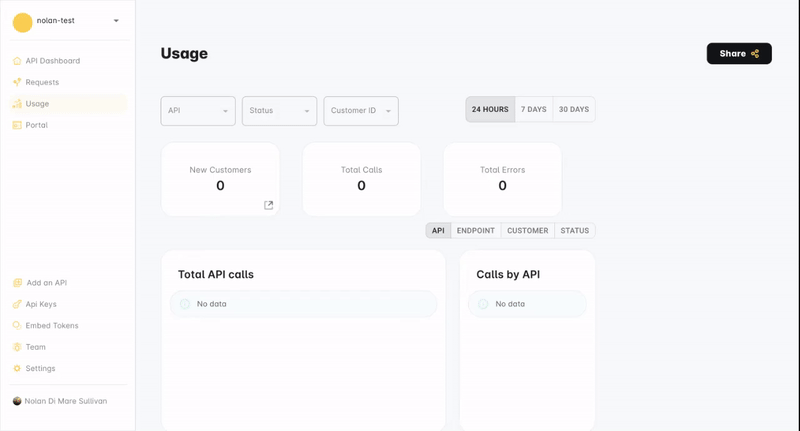
Task: Switch breakdown to STATUS tab
Action: 574,231
